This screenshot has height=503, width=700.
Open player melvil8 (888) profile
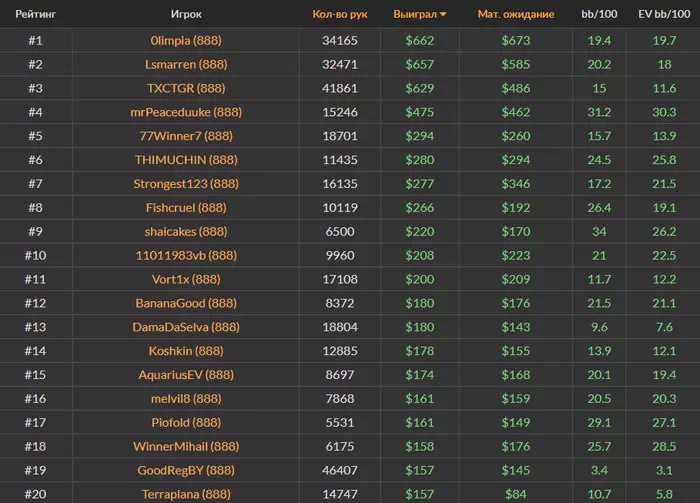tap(186, 399)
